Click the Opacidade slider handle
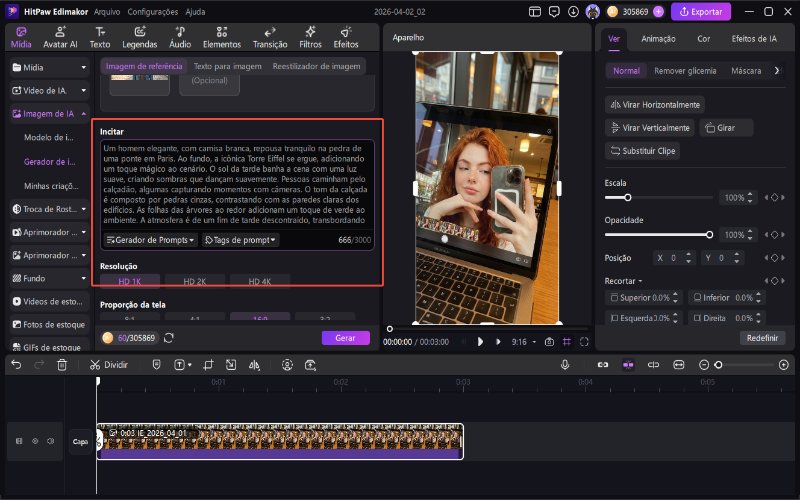800x500 pixels. pos(710,234)
